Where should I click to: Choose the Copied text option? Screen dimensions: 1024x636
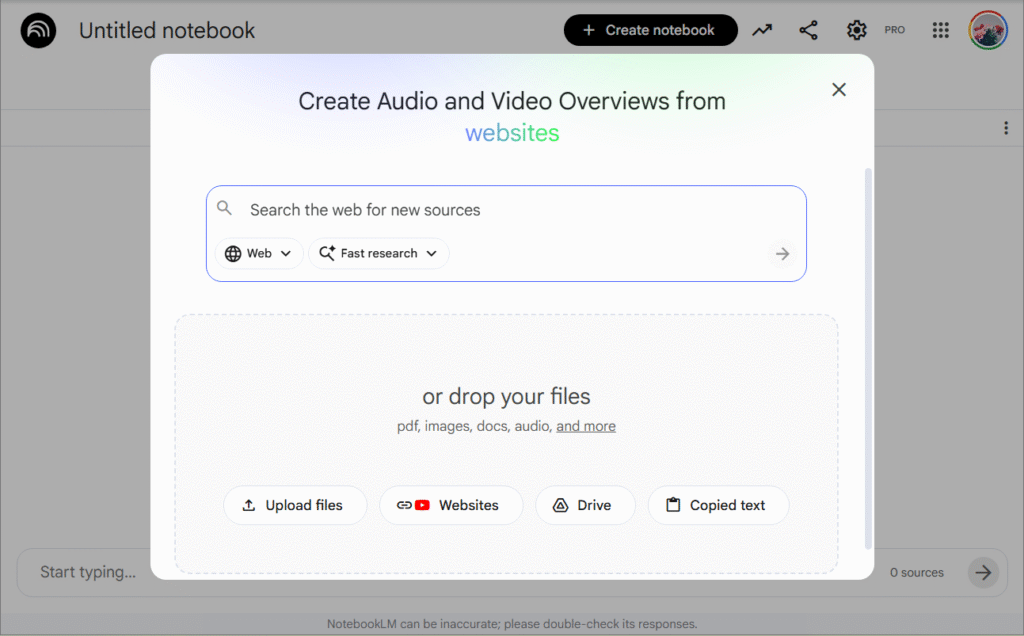pyautogui.click(x=717, y=506)
